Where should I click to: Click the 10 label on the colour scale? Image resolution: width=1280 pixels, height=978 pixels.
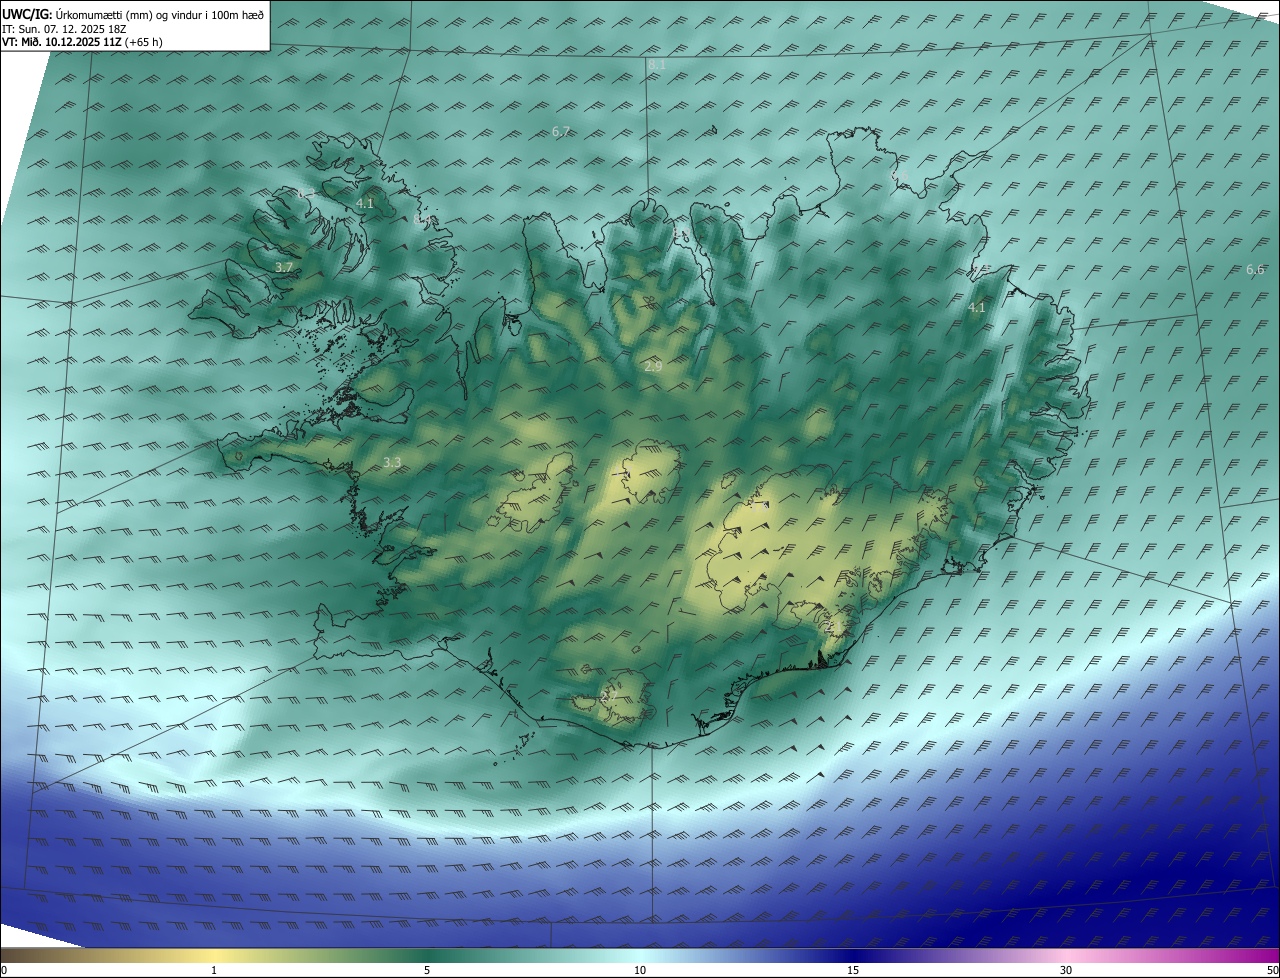[x=640, y=970]
